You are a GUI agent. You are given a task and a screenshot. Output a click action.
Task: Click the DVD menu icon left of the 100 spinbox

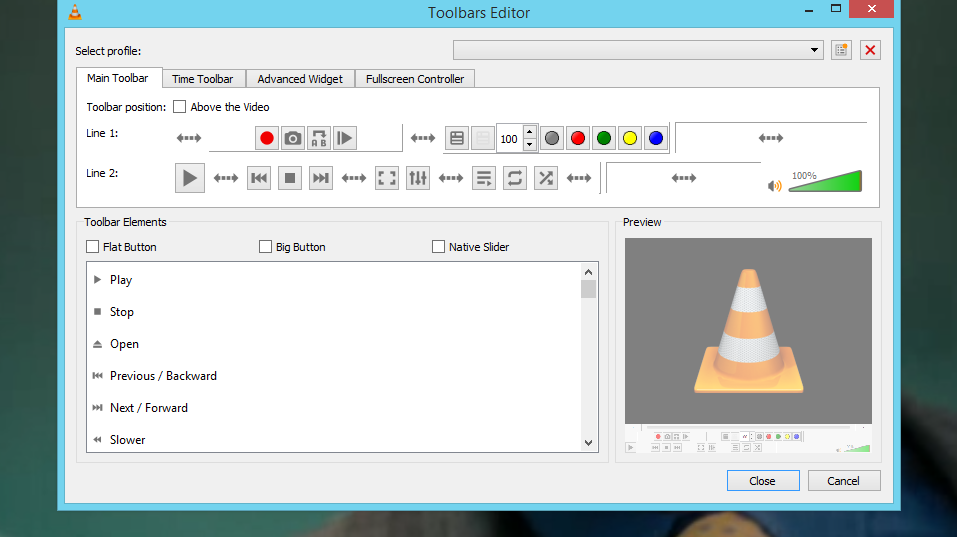pos(457,139)
